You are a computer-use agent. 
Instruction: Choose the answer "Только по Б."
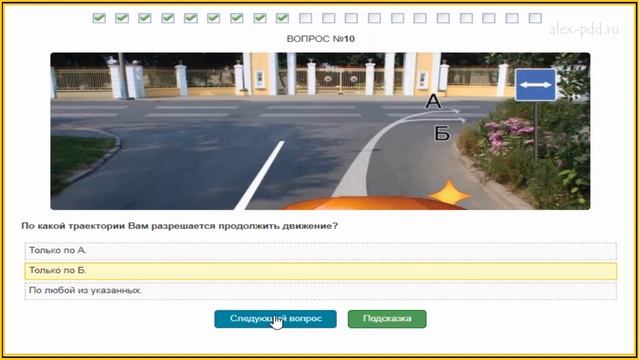(320, 271)
